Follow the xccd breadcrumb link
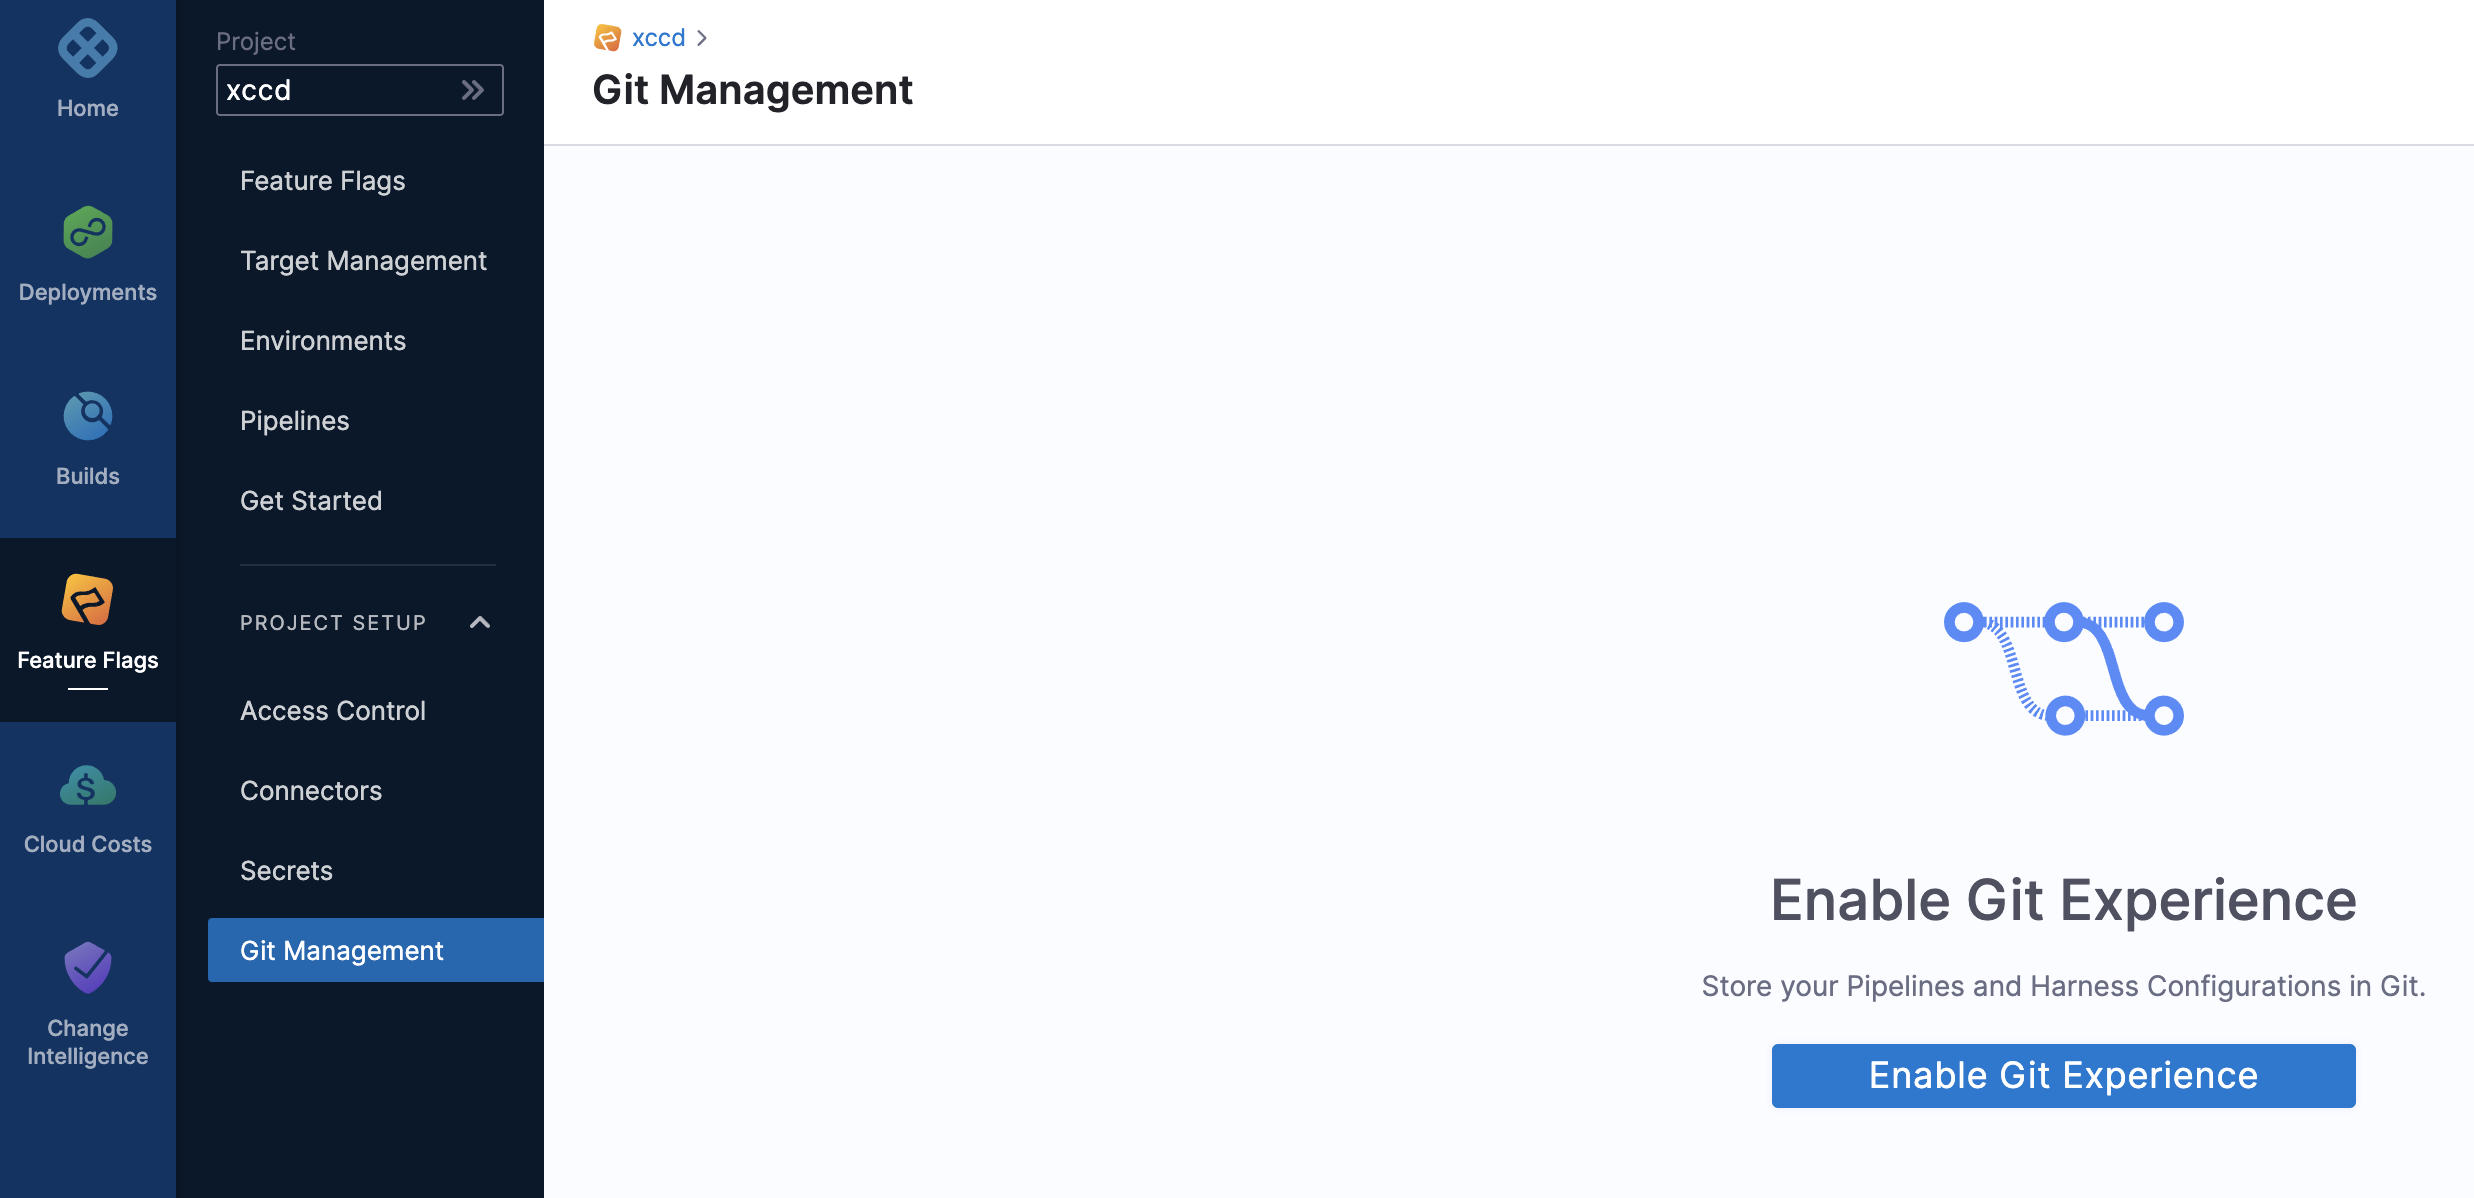Viewport: 2474px width, 1198px height. point(658,38)
